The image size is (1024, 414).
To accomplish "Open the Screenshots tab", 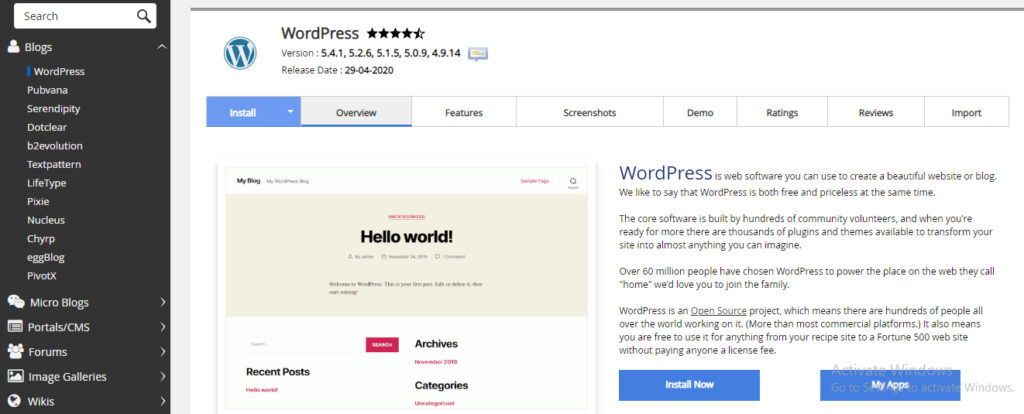I will click(590, 112).
